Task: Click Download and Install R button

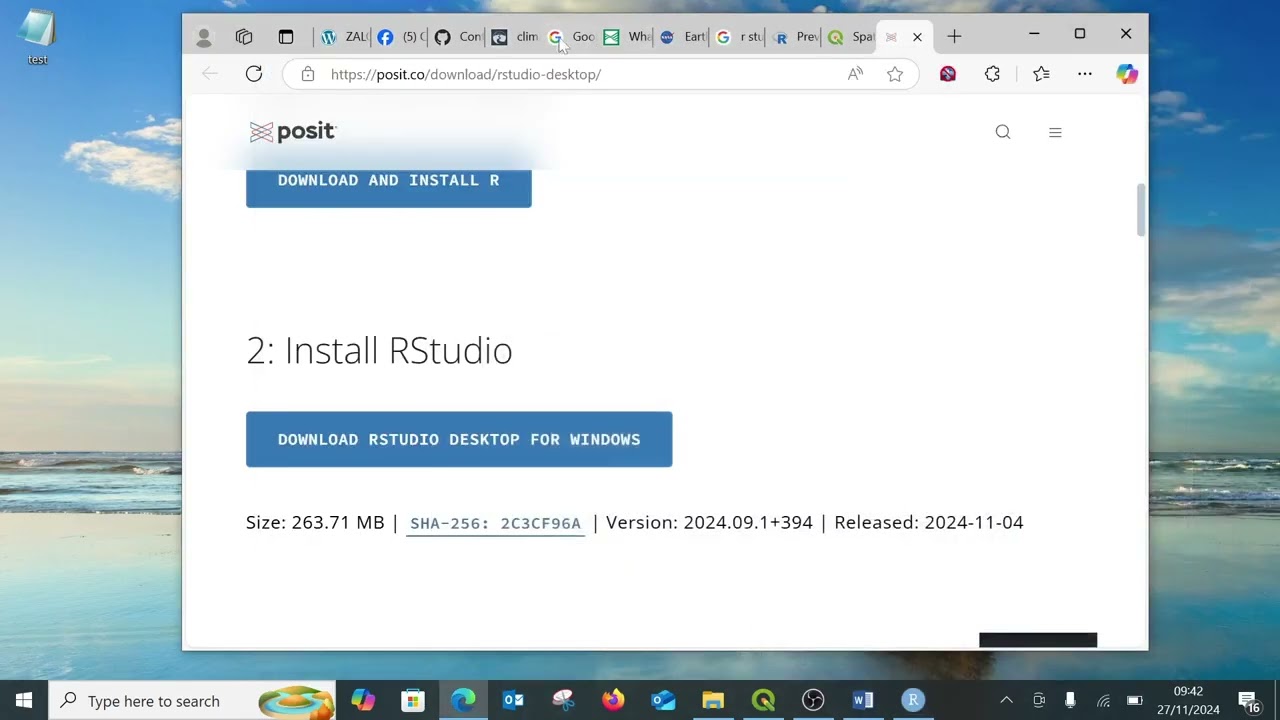Action: click(389, 186)
